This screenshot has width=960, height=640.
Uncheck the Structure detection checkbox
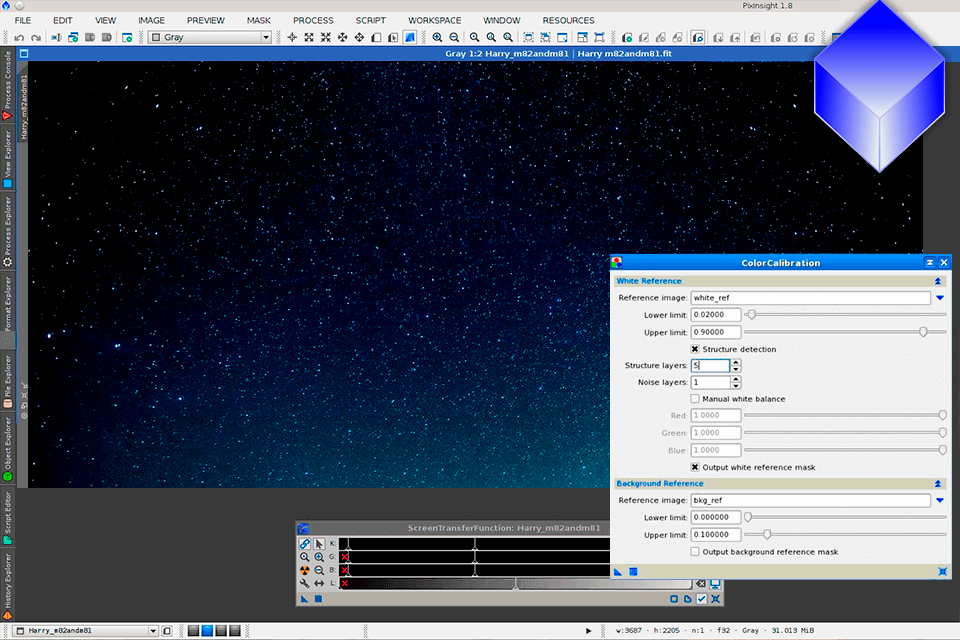[x=695, y=349]
